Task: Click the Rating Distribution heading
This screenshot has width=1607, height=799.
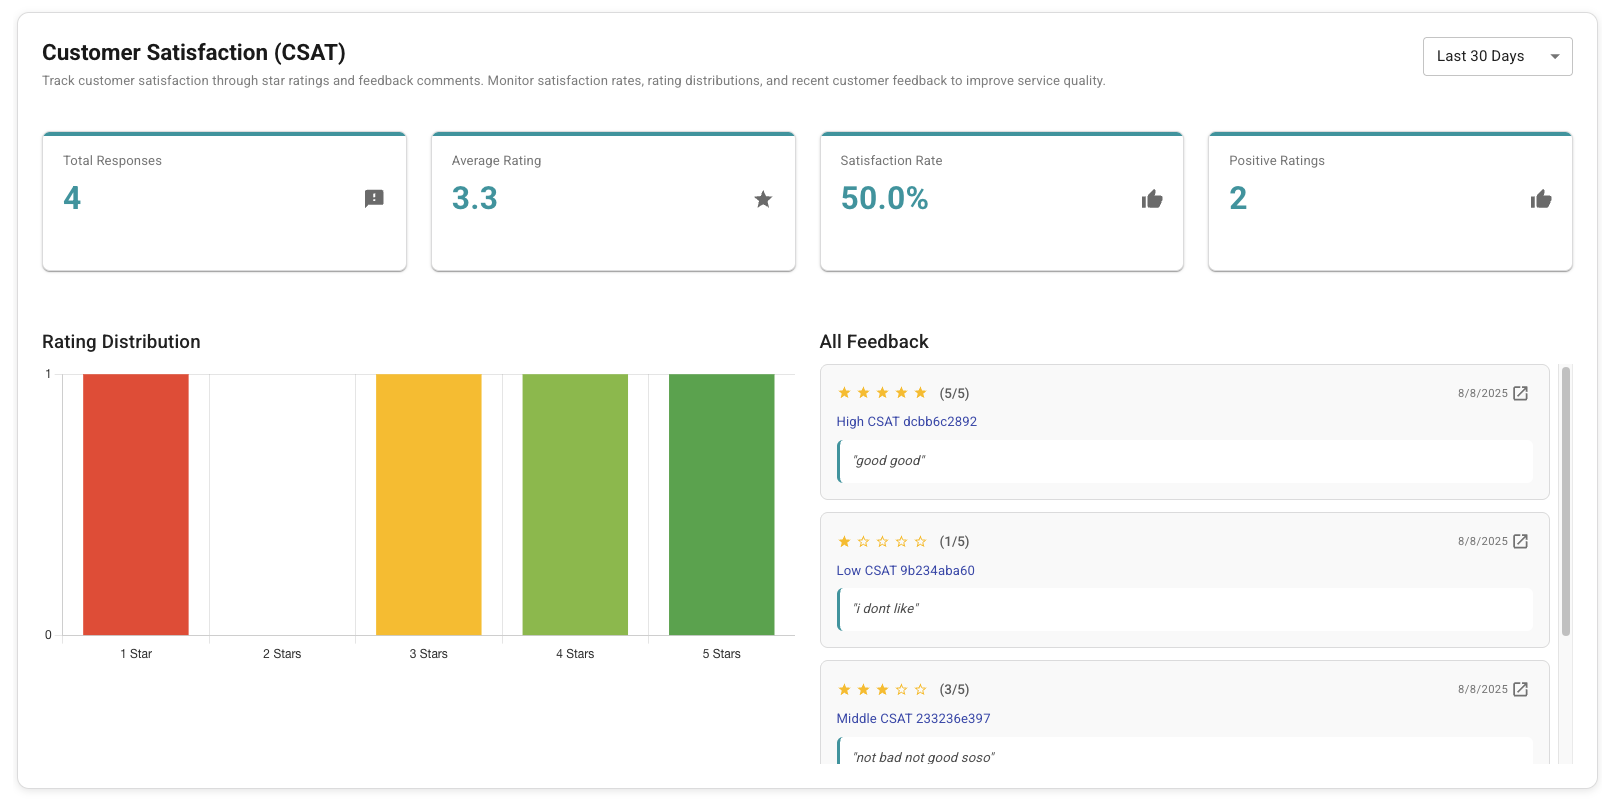Action: [x=121, y=342]
